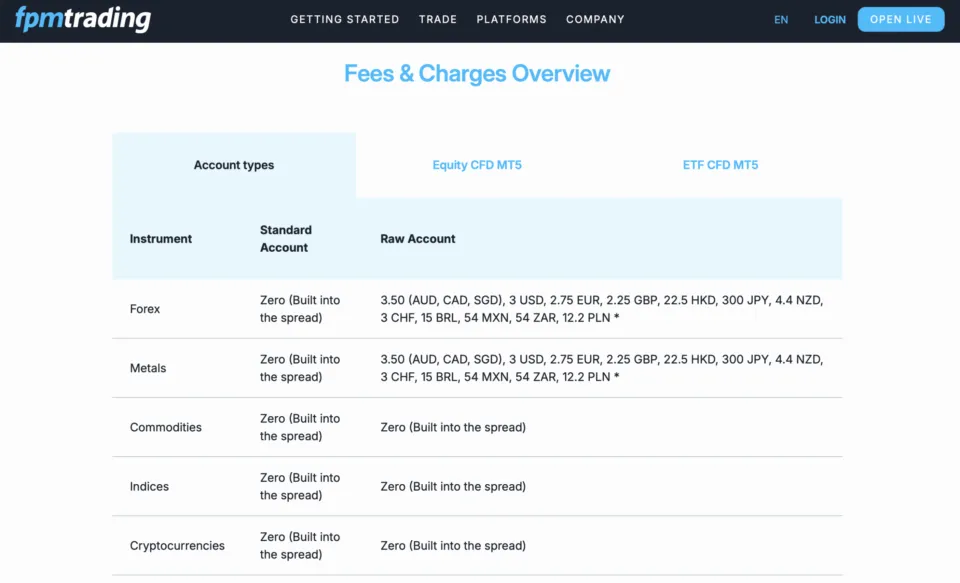Open the TRADE menu

click(x=438, y=19)
